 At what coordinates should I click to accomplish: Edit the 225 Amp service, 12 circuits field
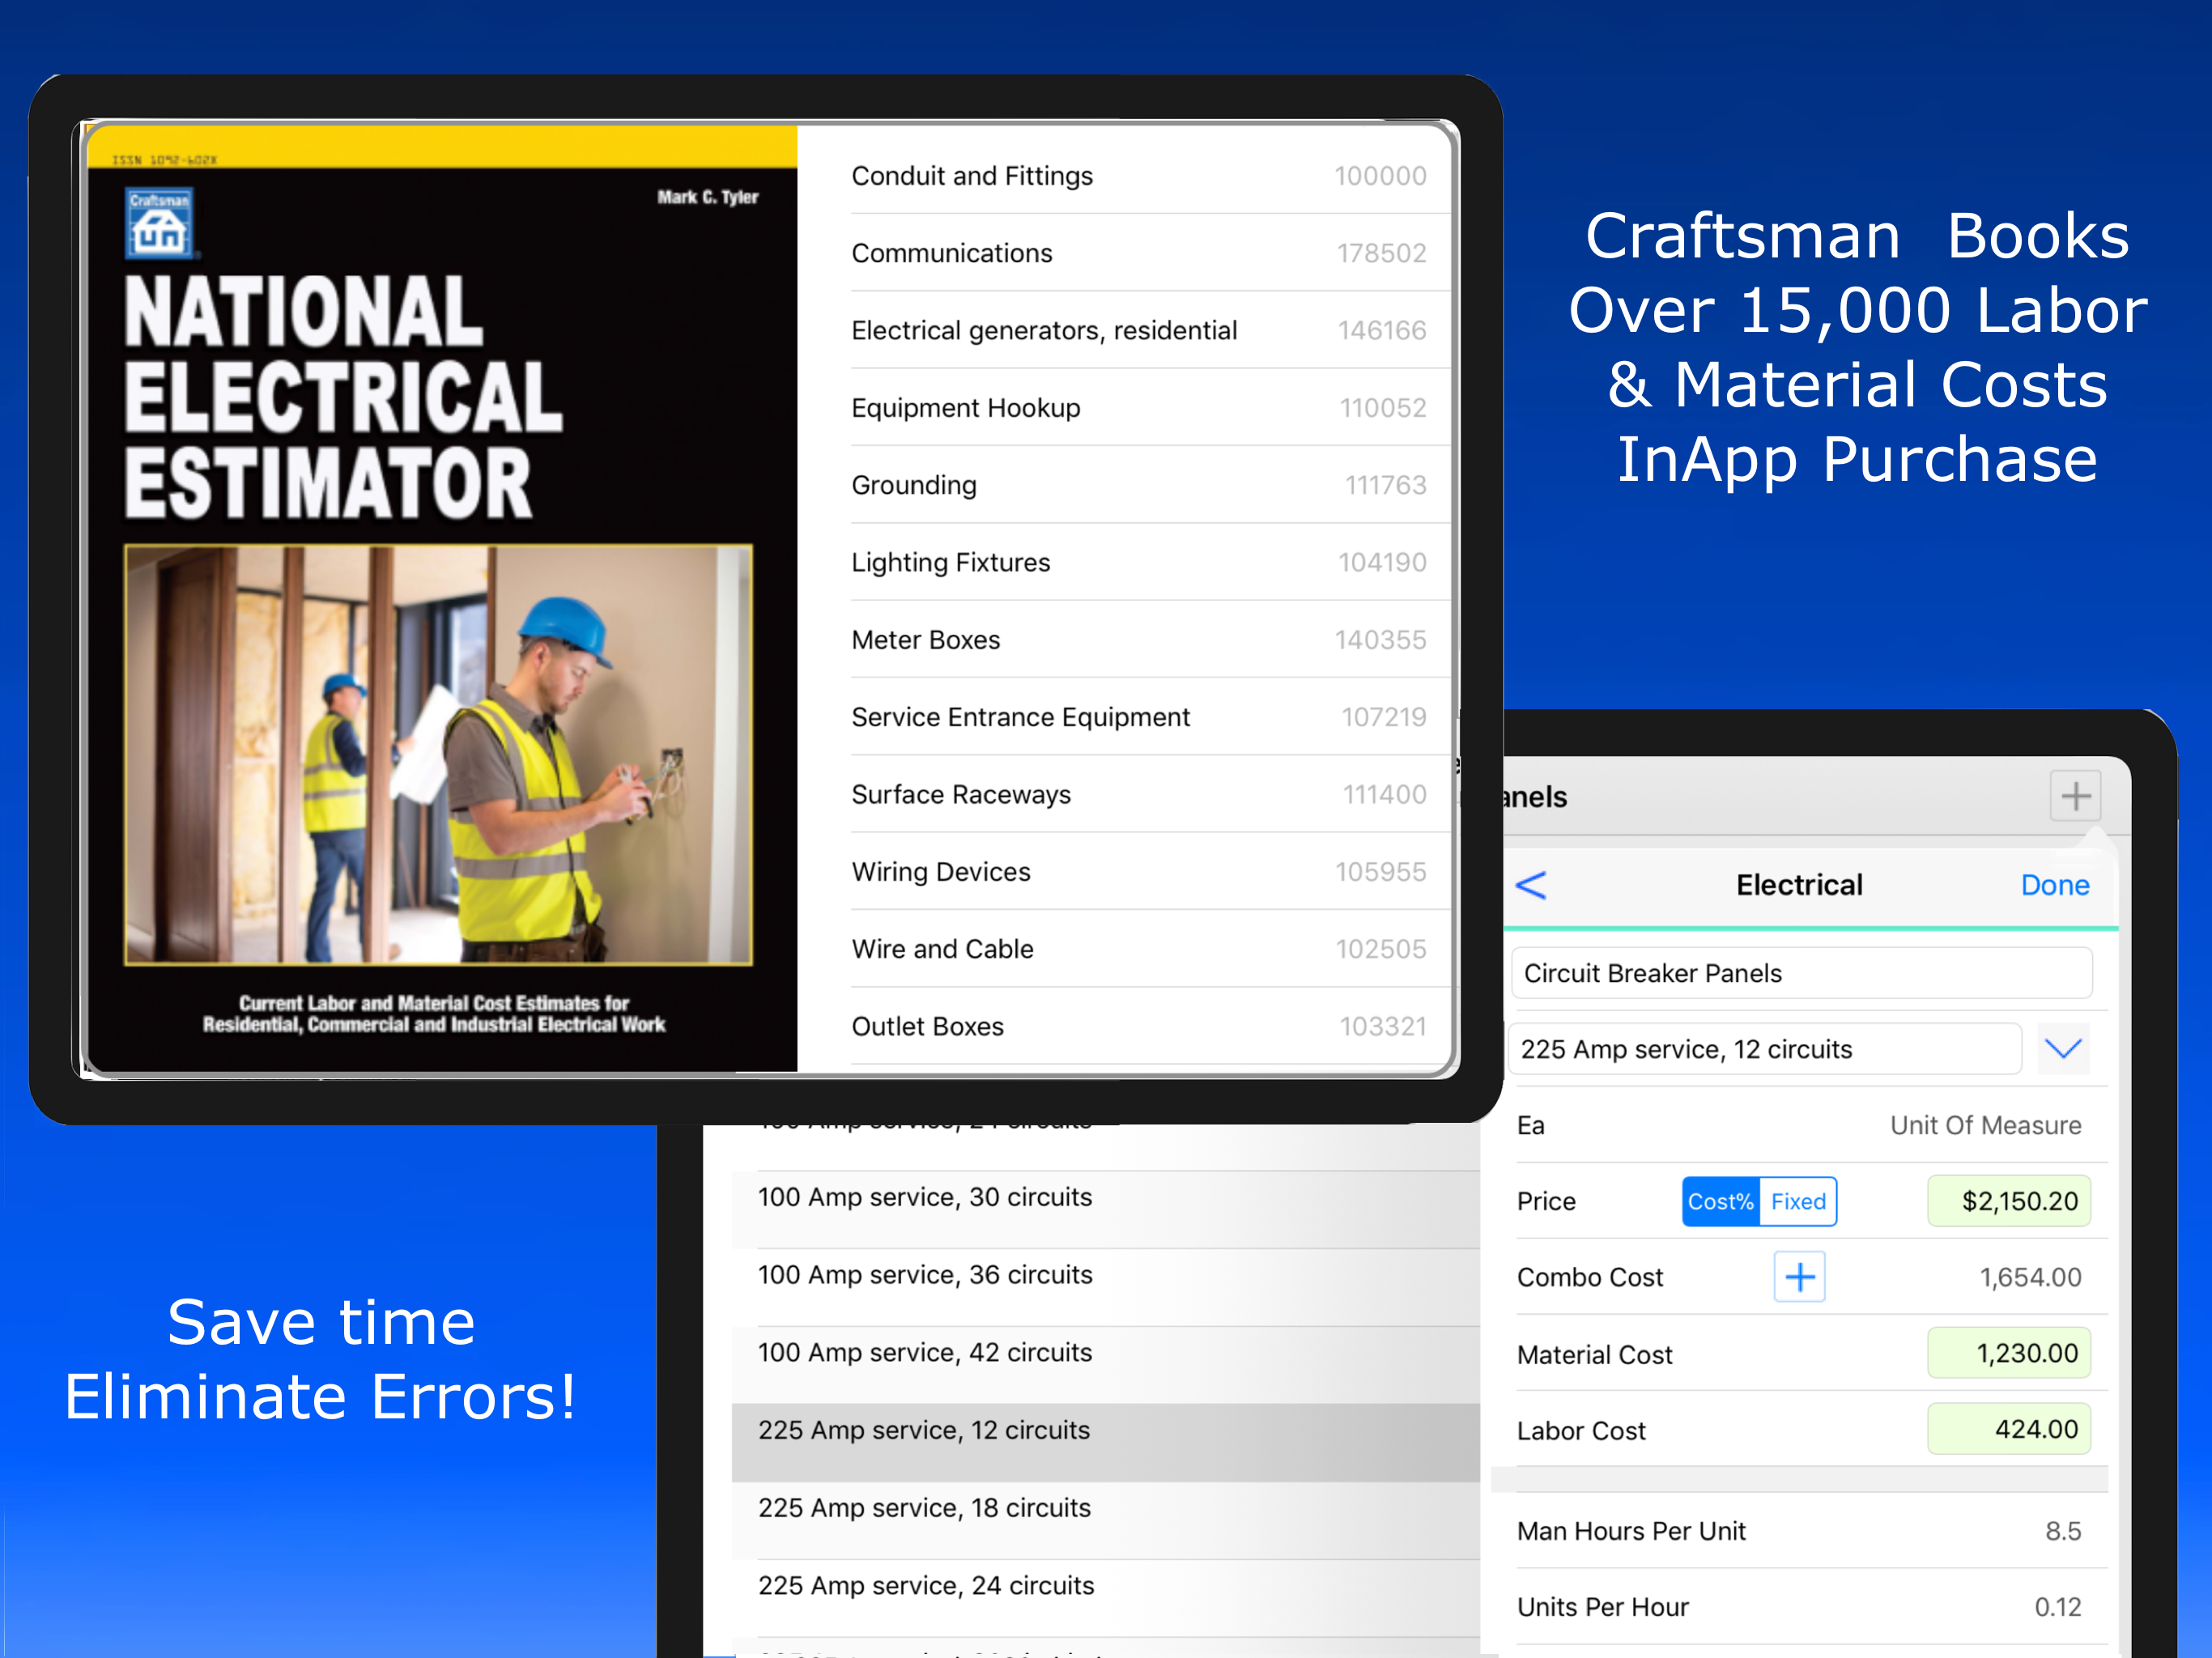click(x=1765, y=1049)
